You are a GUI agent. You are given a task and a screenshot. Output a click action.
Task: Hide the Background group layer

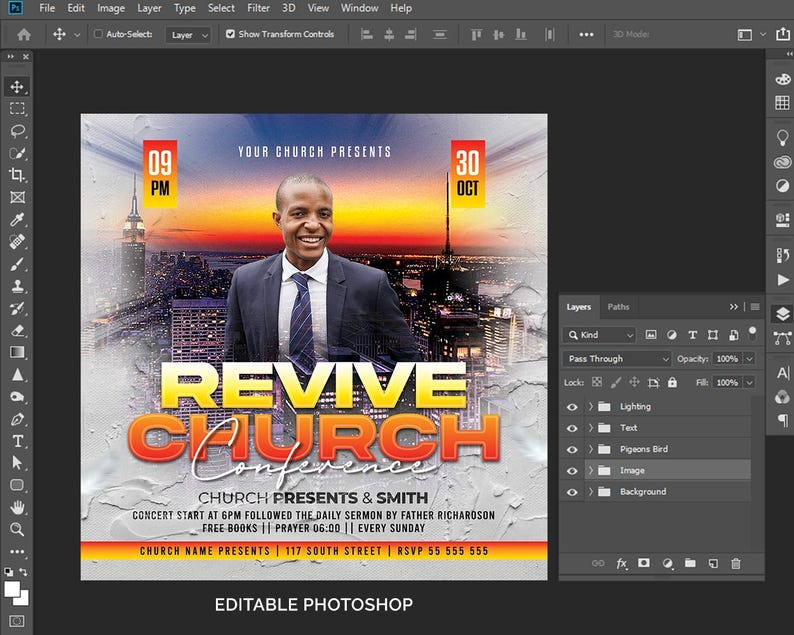click(572, 492)
